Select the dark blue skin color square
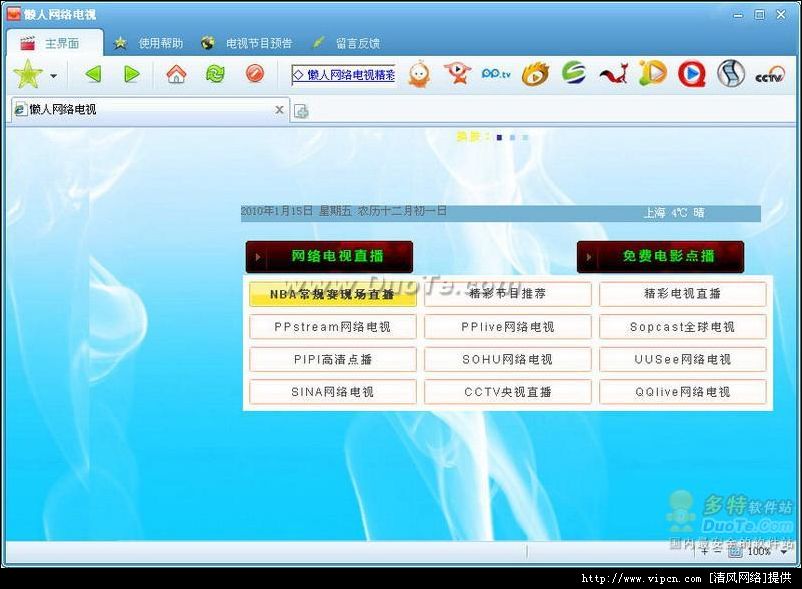This screenshot has width=802, height=589. pos(499,138)
